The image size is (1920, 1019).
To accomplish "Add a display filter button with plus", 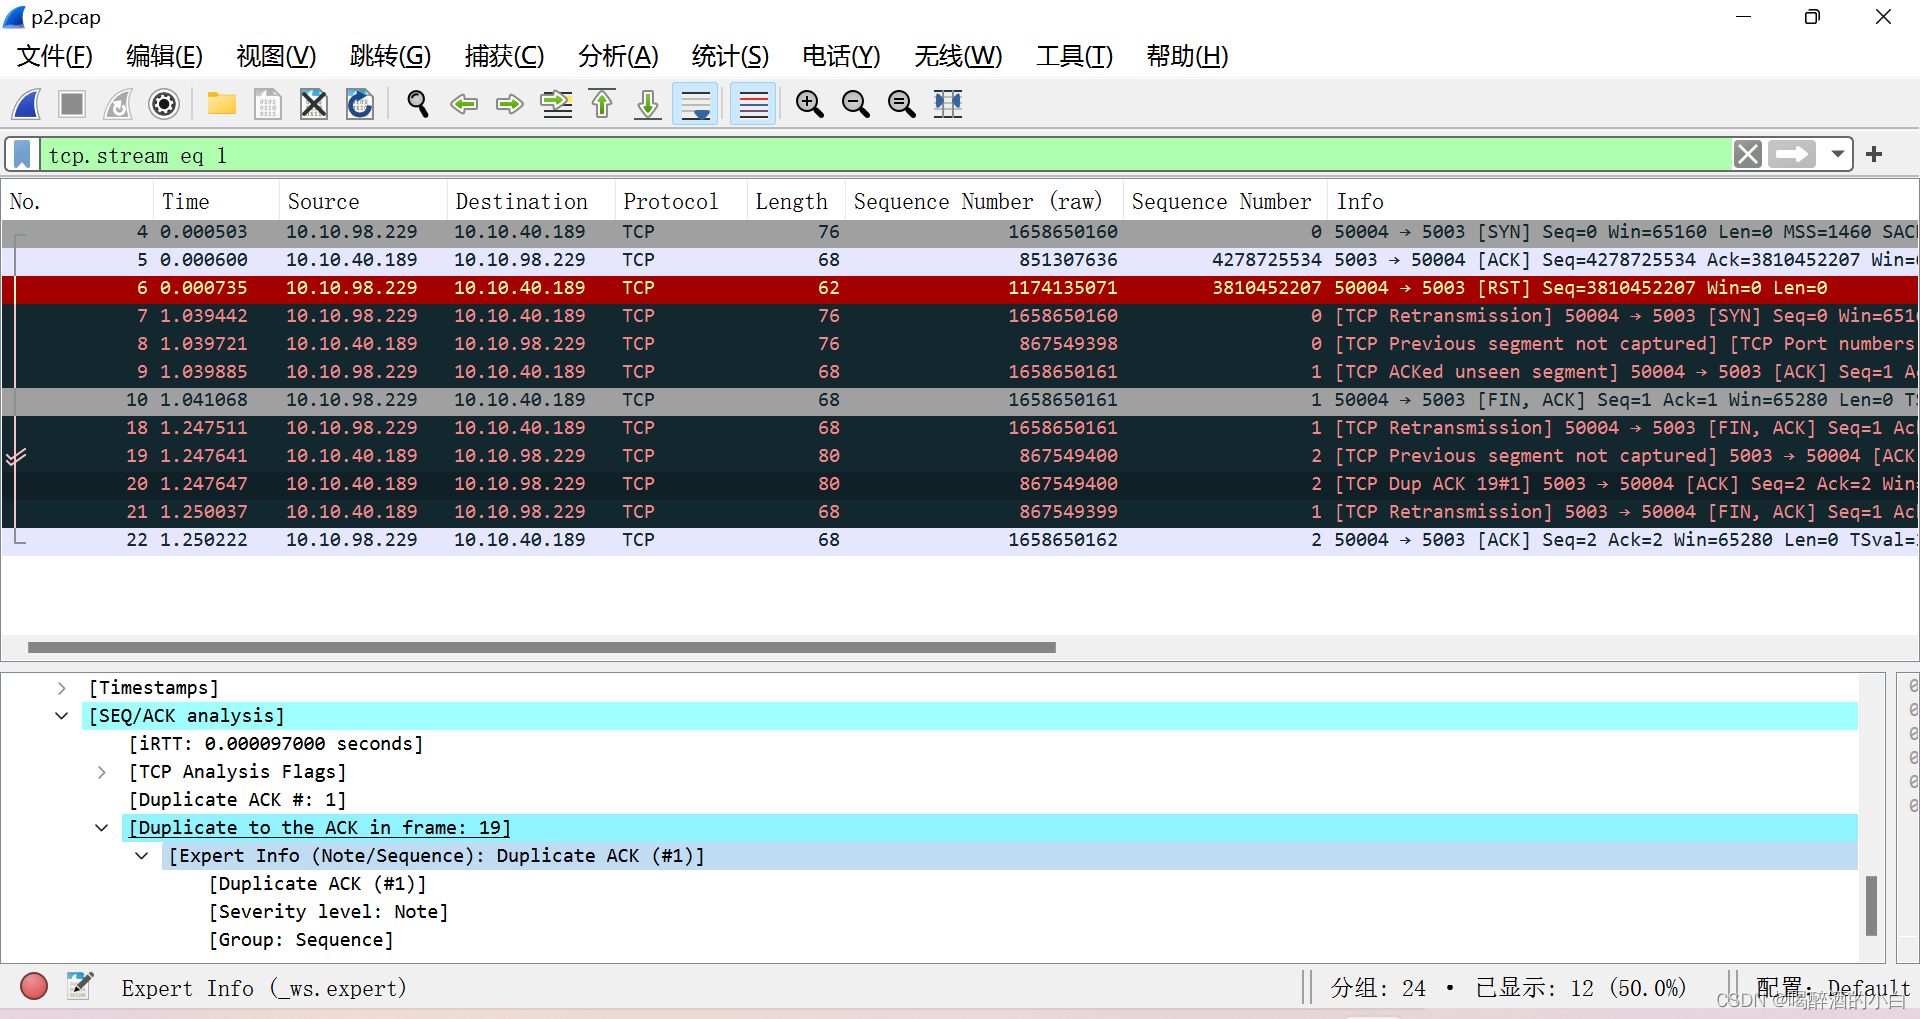I will point(1874,154).
